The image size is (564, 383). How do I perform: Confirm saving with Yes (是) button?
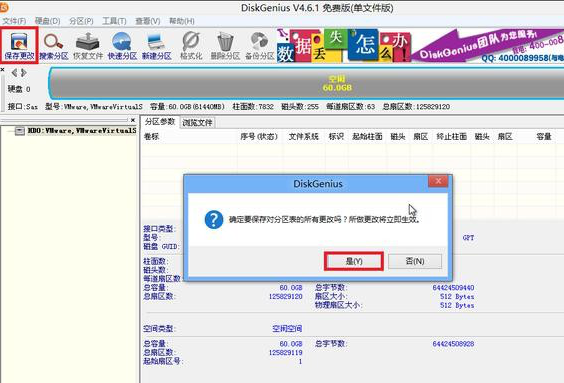[x=354, y=261]
